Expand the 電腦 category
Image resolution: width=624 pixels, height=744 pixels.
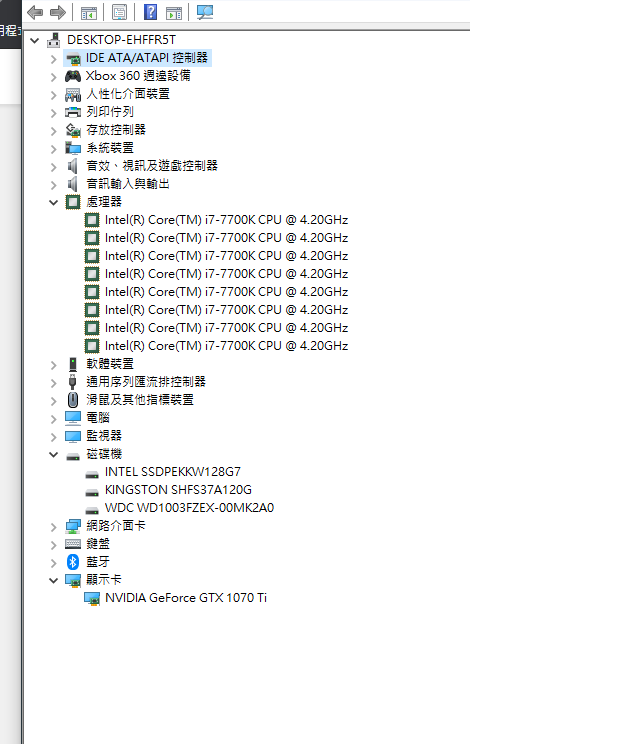coord(54,419)
